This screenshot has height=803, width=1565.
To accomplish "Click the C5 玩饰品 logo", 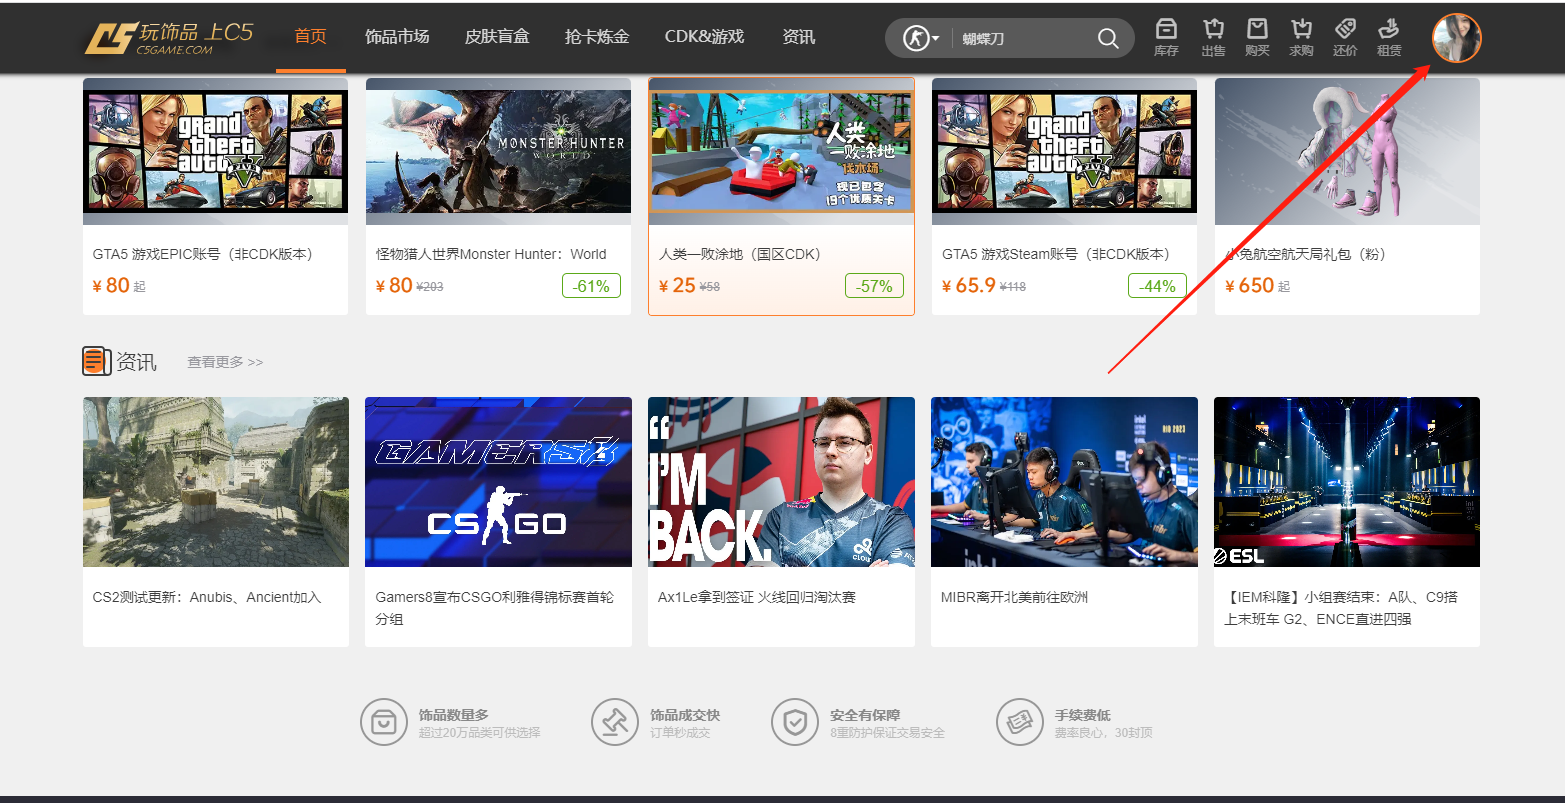I will point(165,38).
